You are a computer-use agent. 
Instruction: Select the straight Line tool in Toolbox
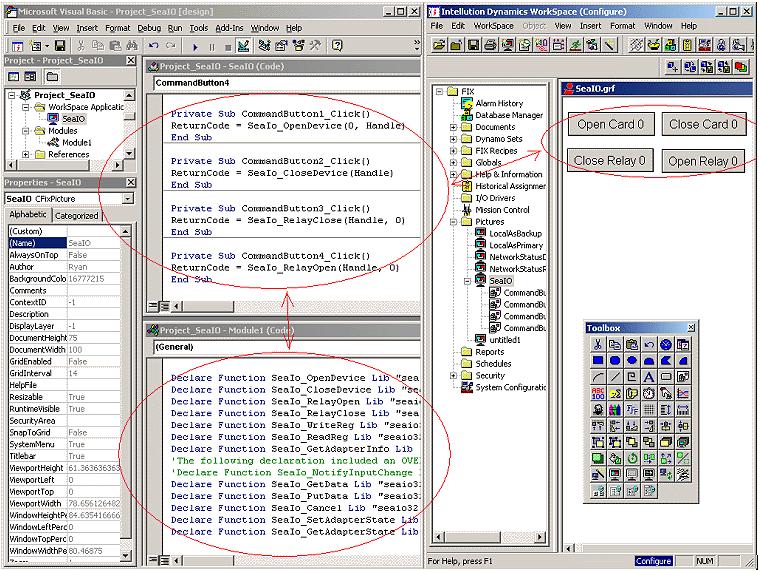(x=615, y=377)
